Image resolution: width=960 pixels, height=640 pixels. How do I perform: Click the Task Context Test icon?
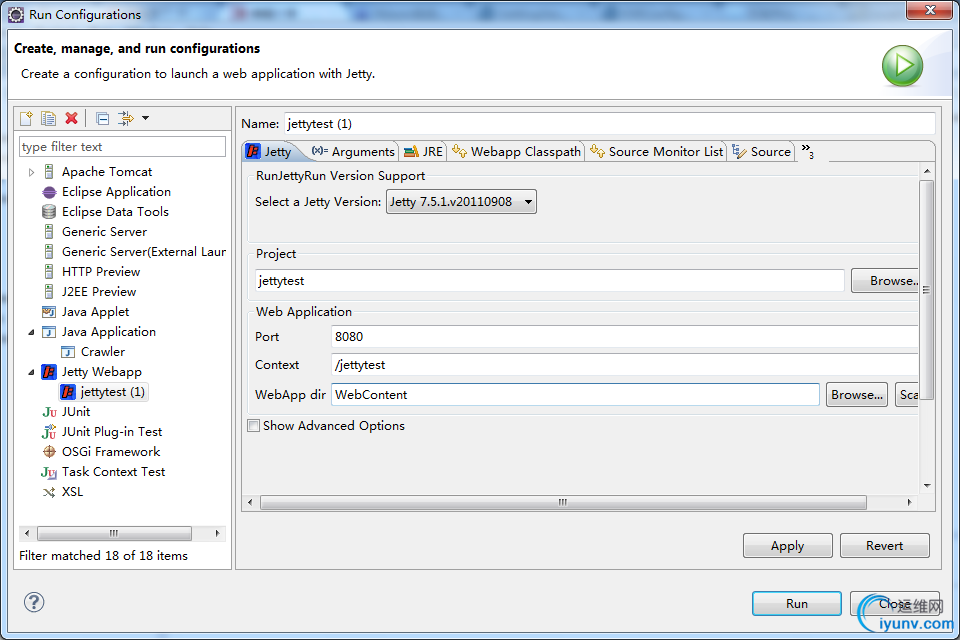tap(49, 472)
